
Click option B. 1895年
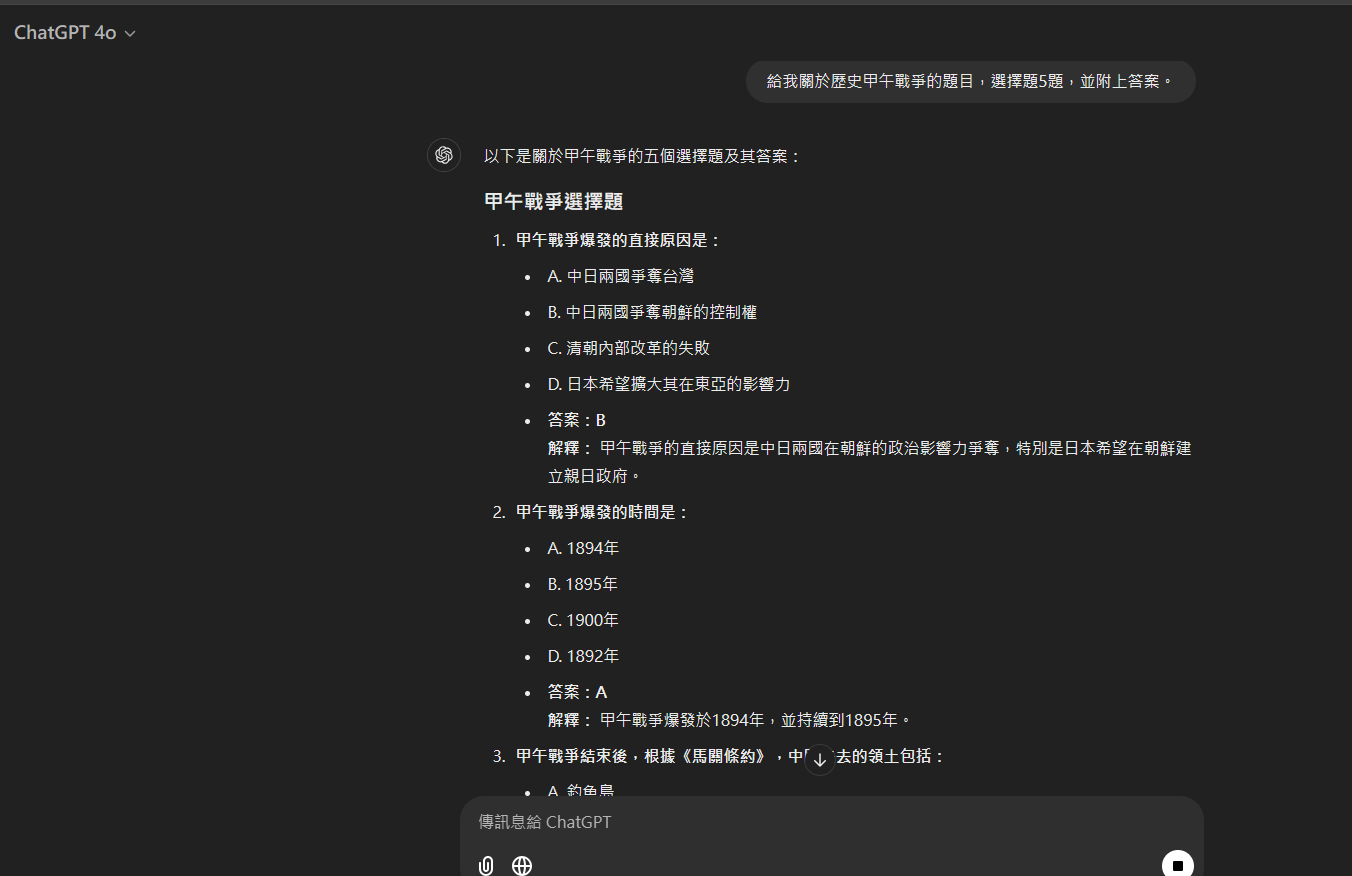click(583, 584)
